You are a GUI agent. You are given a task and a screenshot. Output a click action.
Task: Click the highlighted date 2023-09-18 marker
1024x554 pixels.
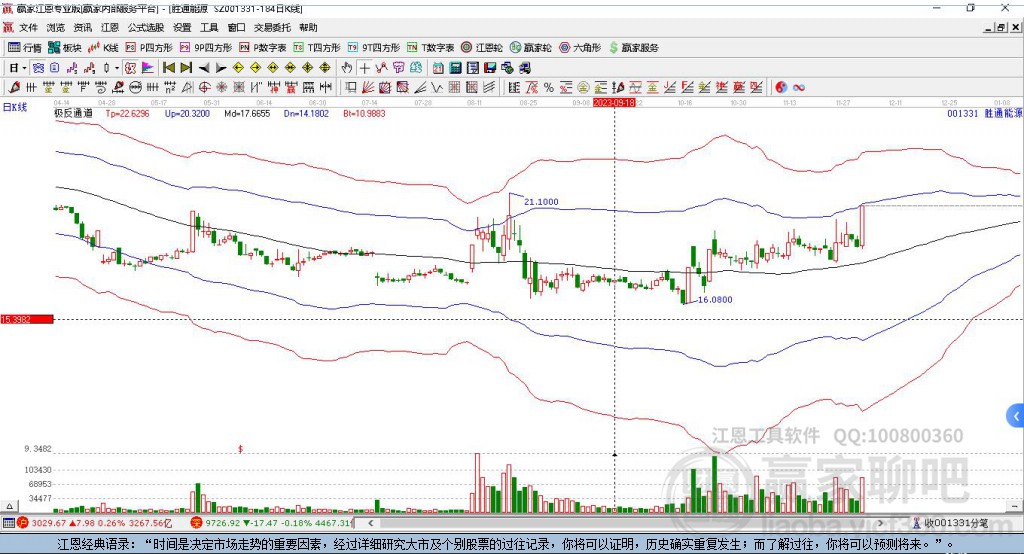614,103
